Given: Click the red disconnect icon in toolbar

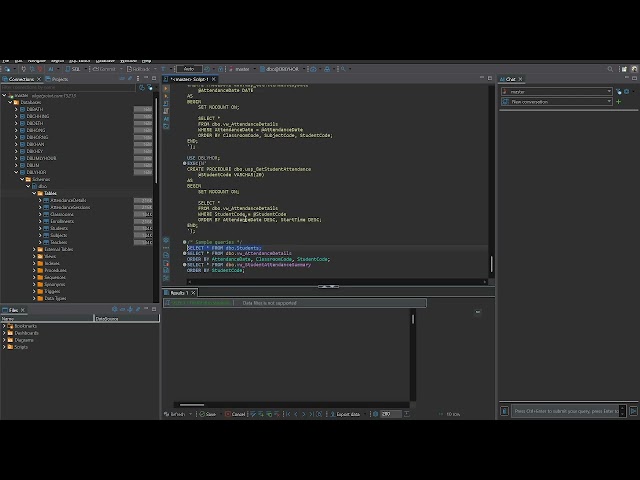Looking at the screenshot, I should [x=40, y=69].
